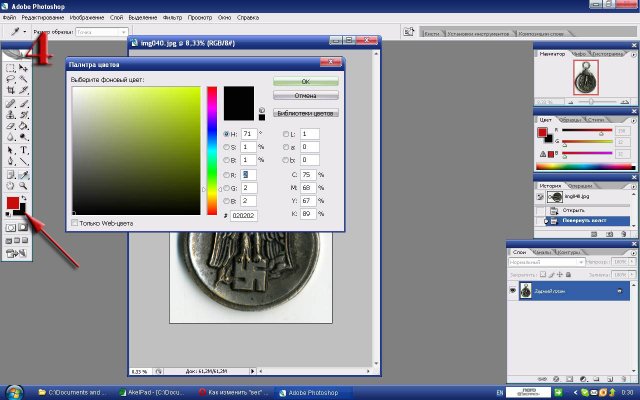Click OK in the color palette dialog
Viewport: 640px width, 400px height.
pos(306,82)
